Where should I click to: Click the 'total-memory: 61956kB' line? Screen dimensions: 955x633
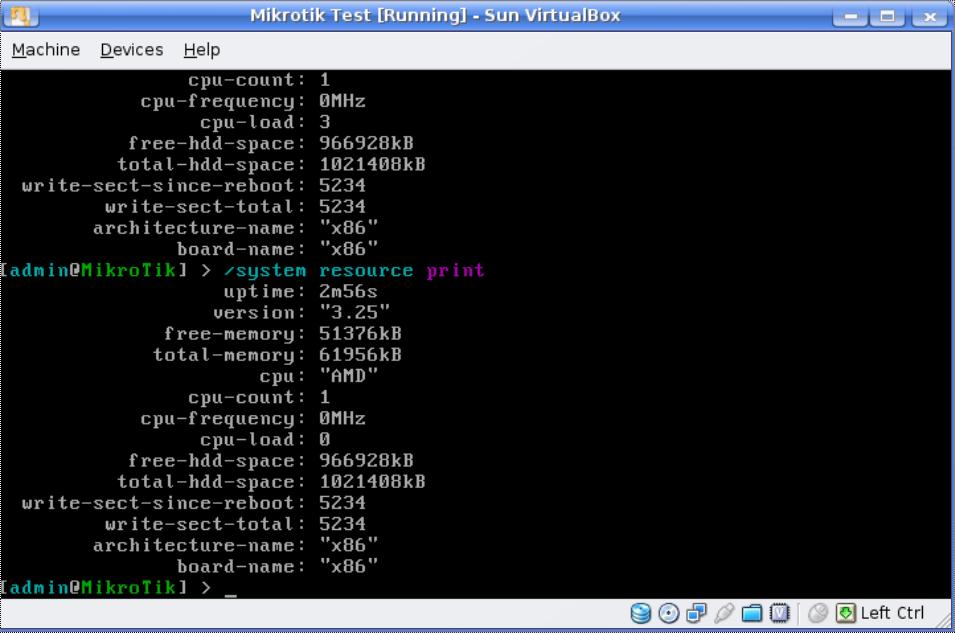tap(277, 355)
